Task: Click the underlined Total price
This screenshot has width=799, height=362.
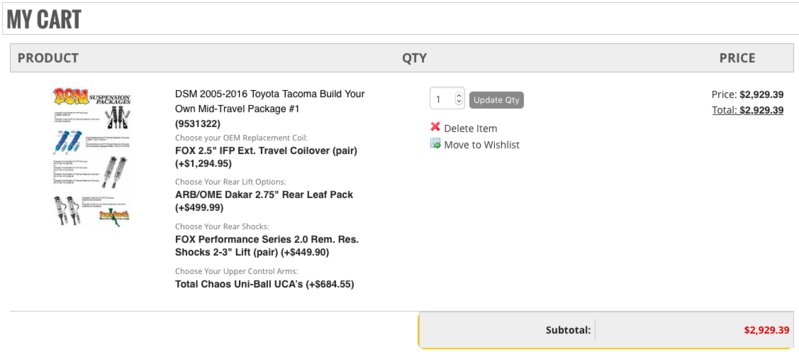Action: [748, 110]
